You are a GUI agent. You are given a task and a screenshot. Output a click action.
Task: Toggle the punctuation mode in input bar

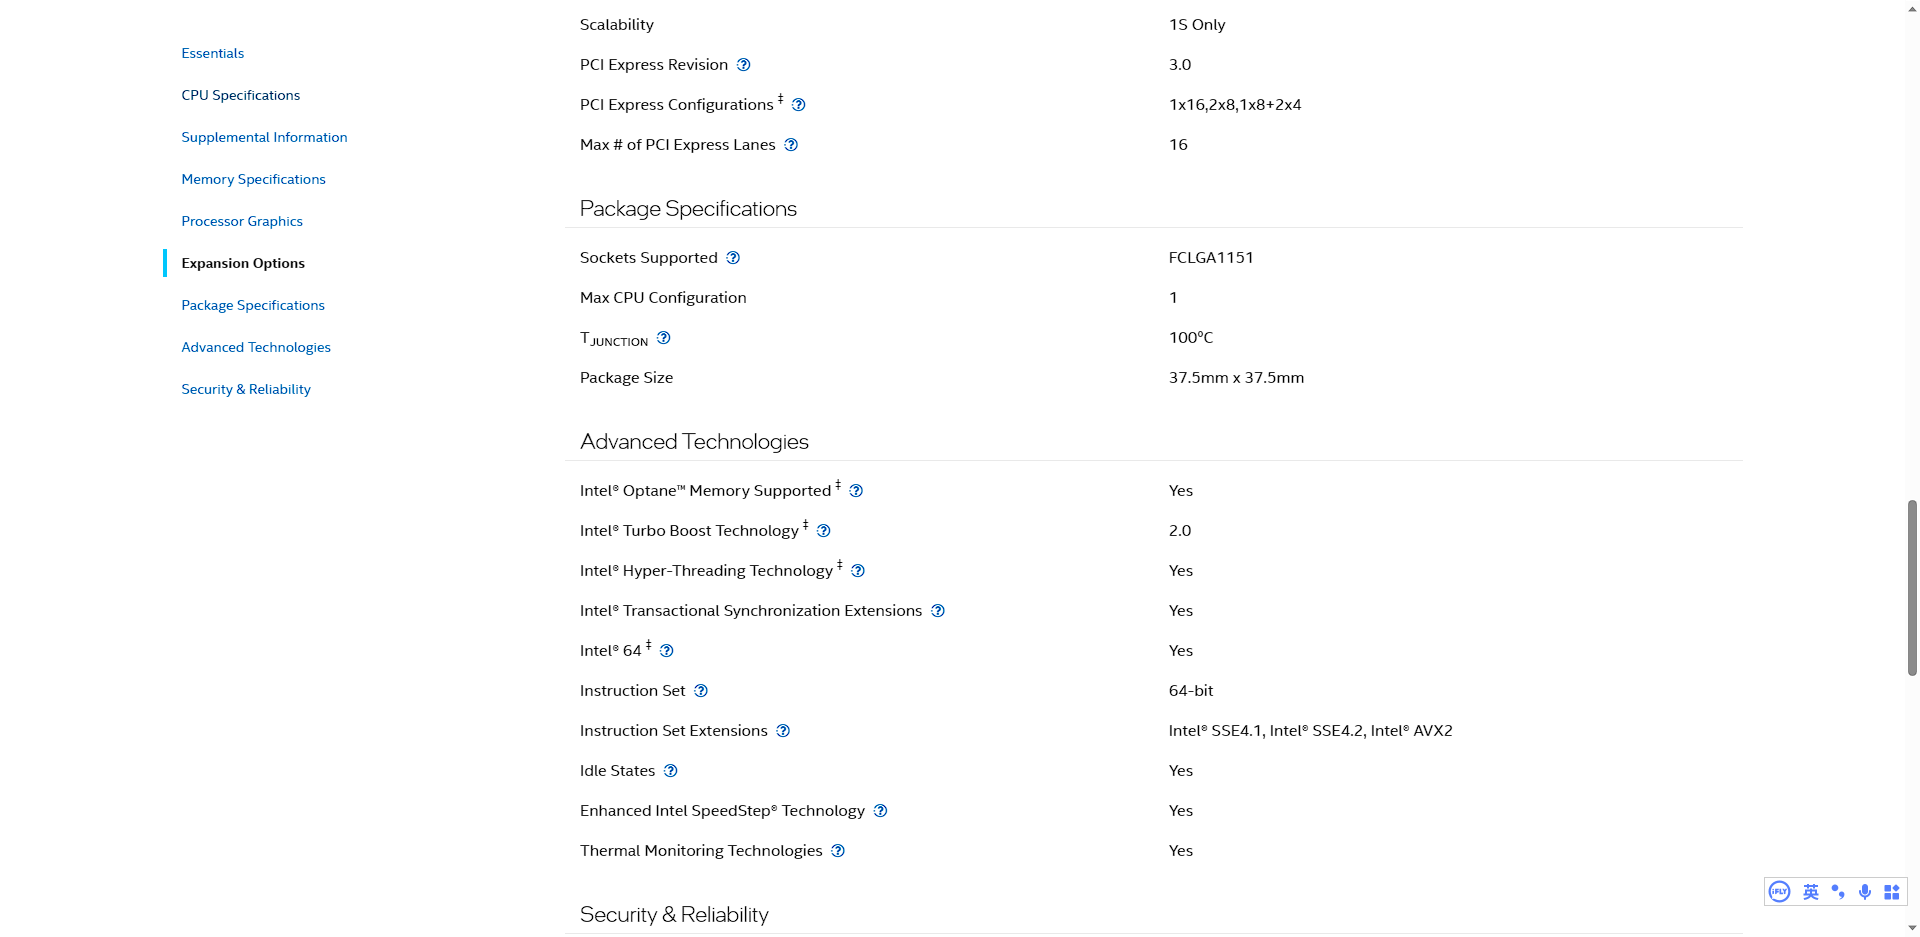pyautogui.click(x=1838, y=892)
